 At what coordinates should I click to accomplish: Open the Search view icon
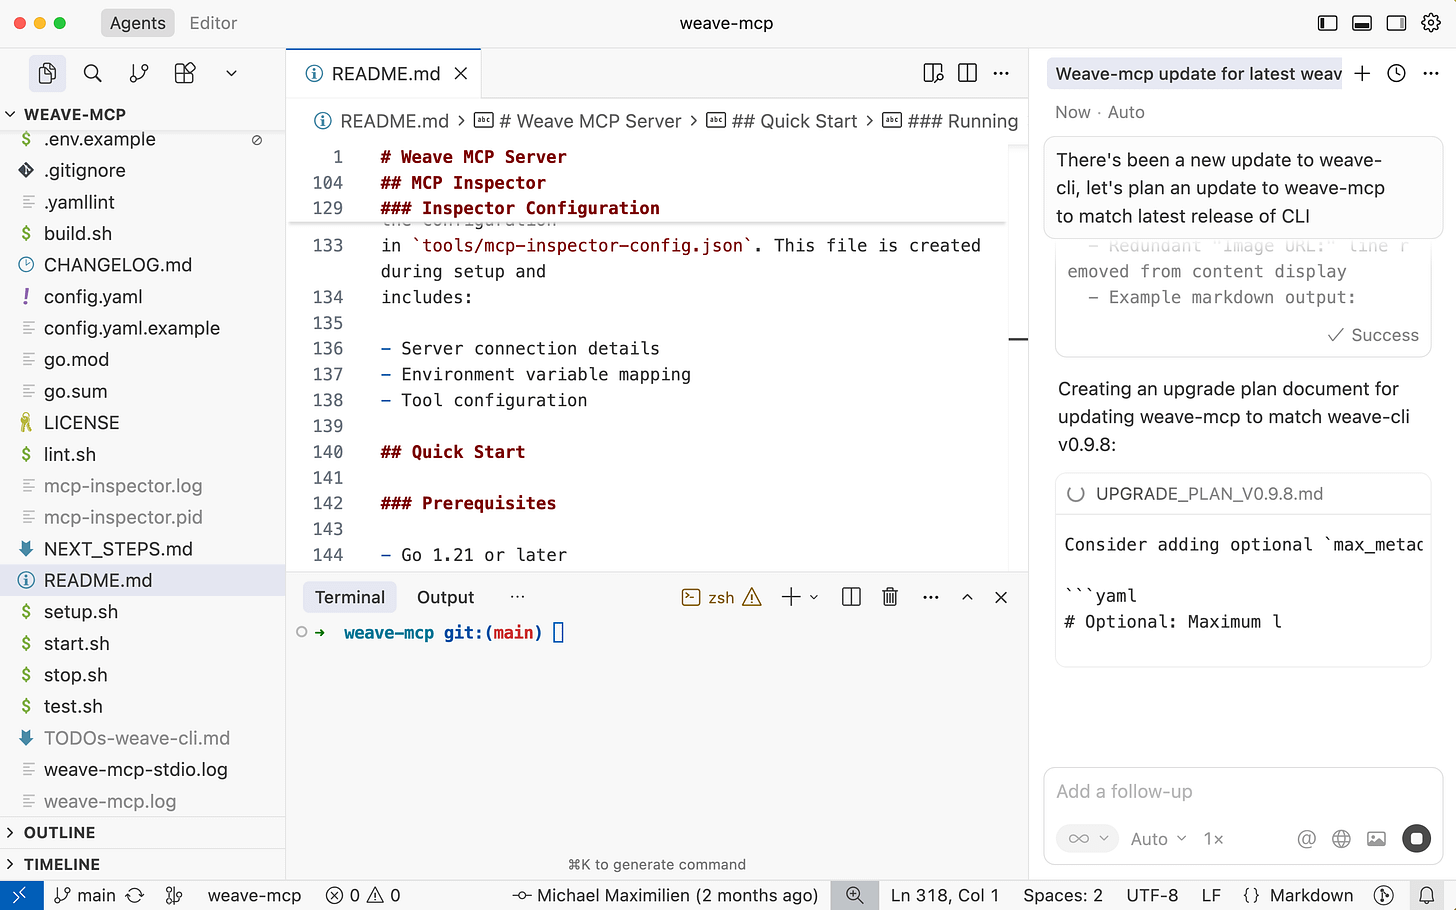(x=93, y=73)
